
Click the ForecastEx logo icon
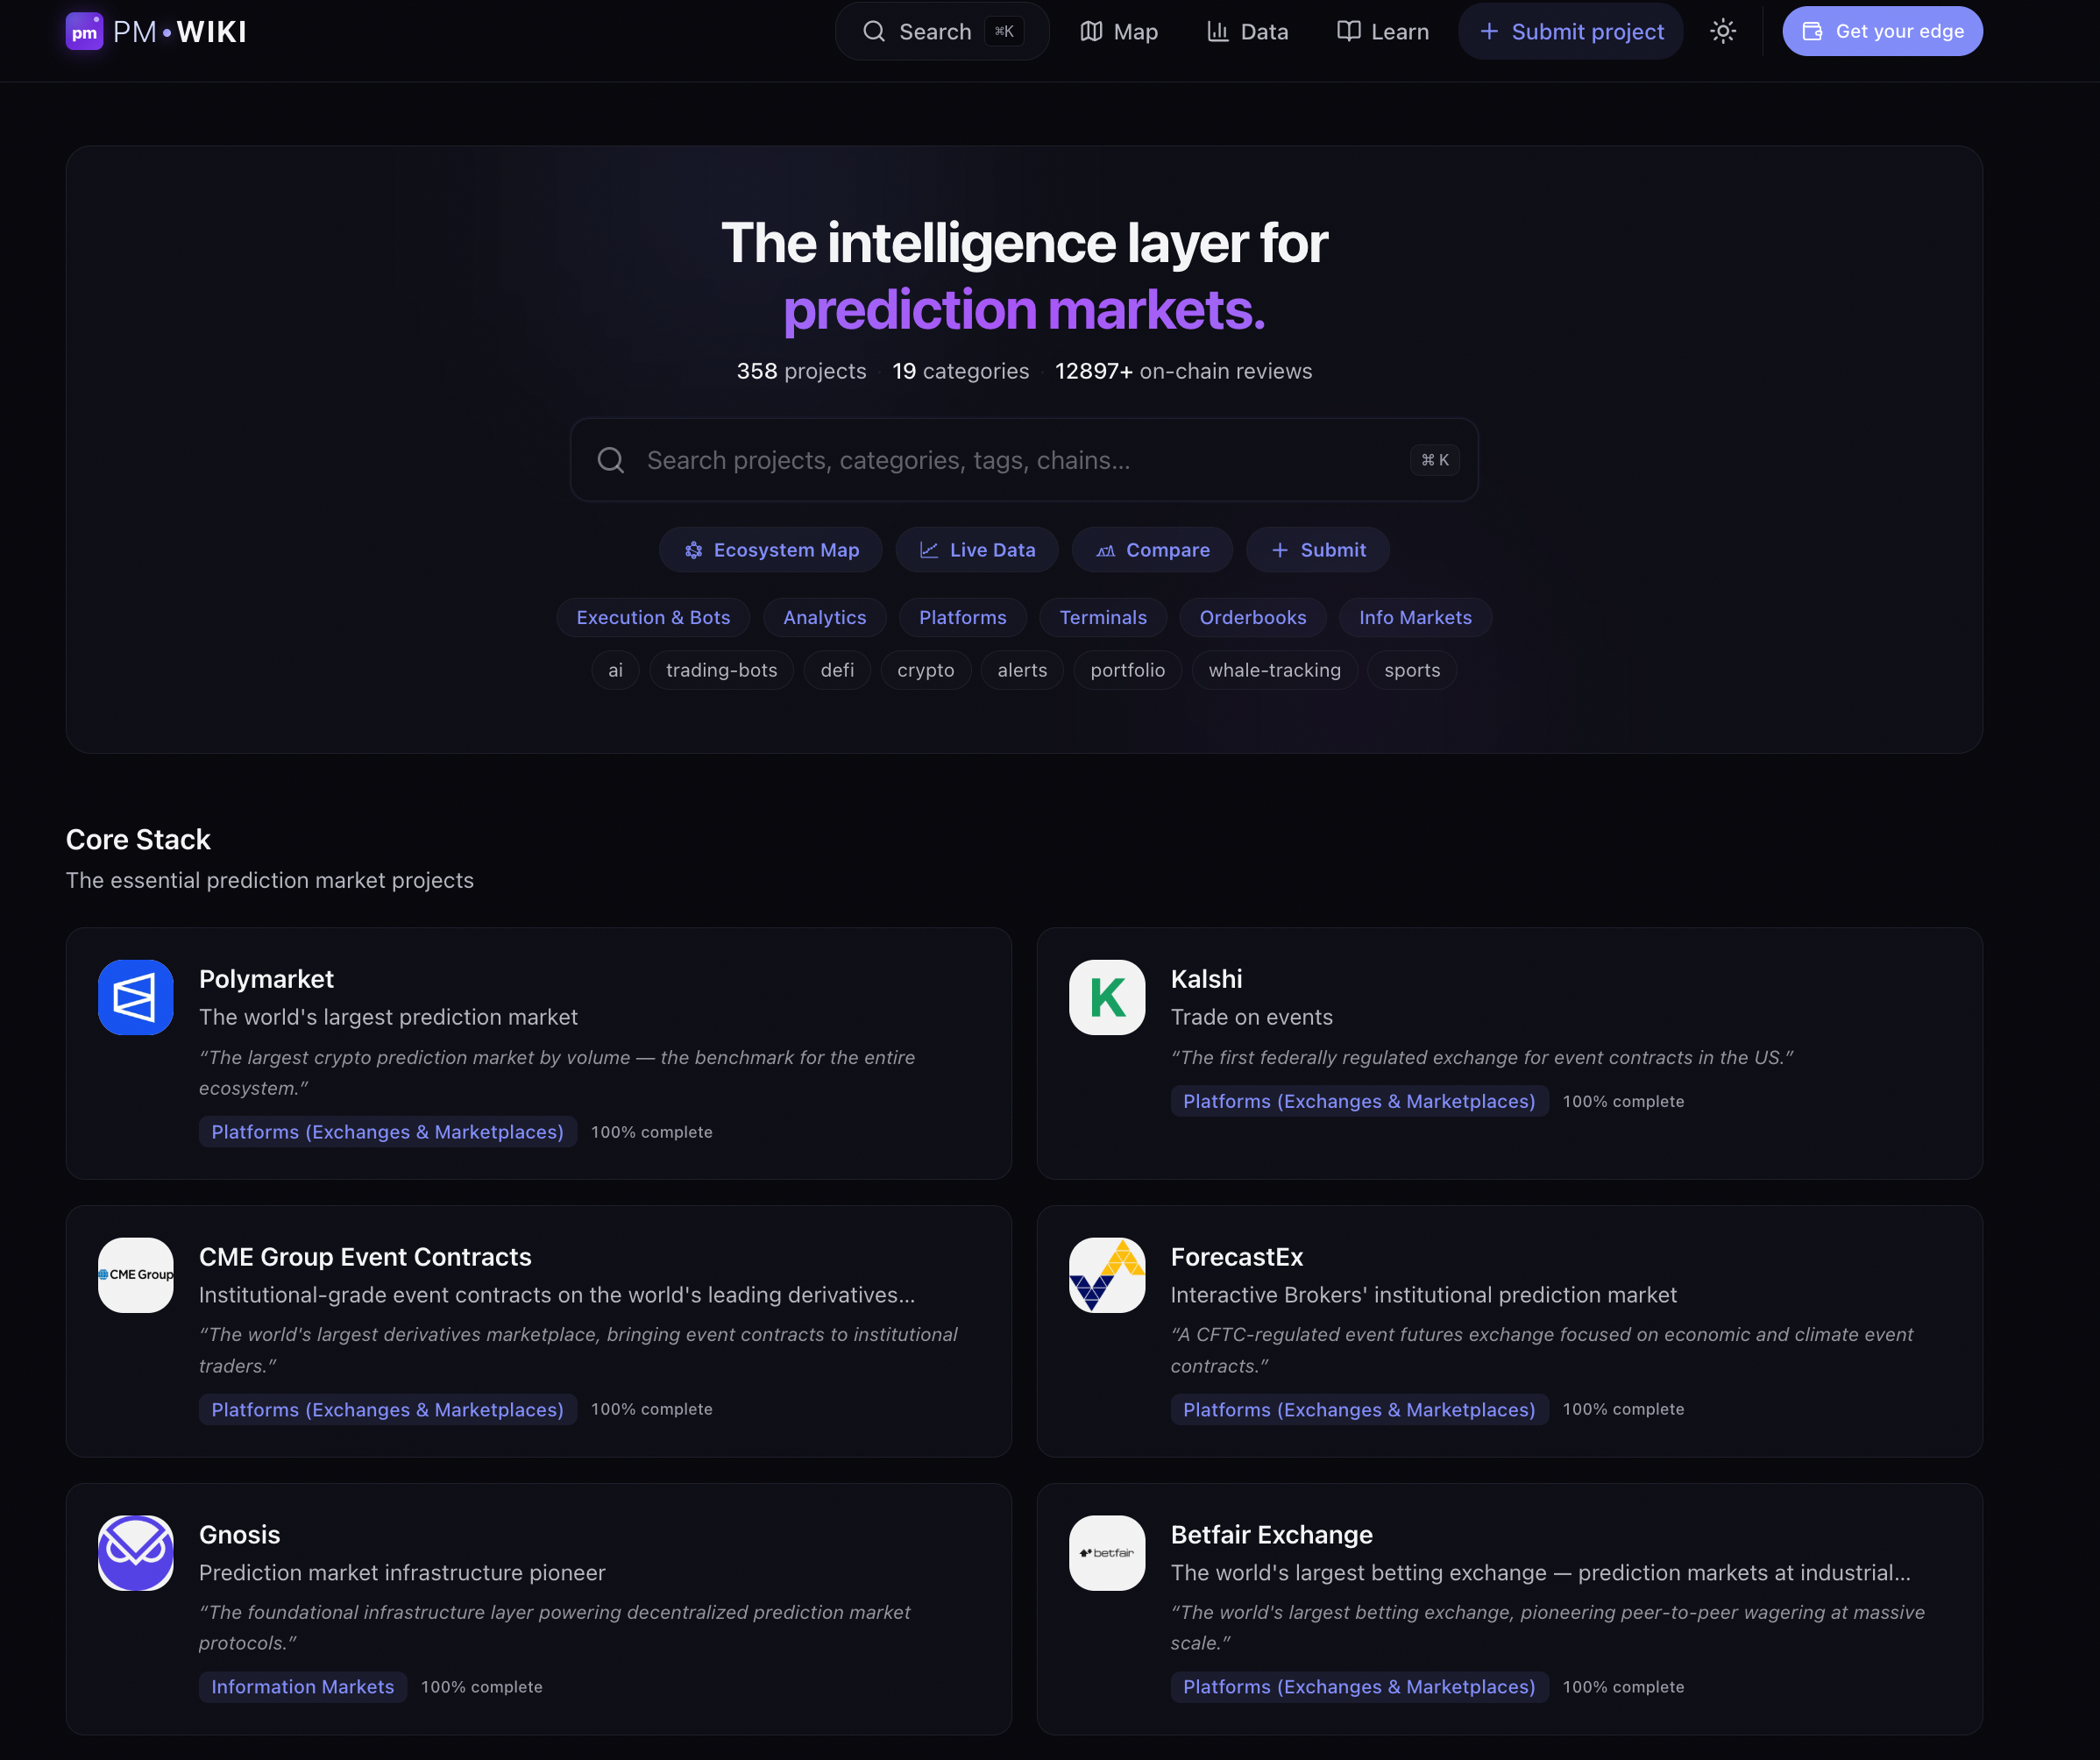pos(1106,1275)
